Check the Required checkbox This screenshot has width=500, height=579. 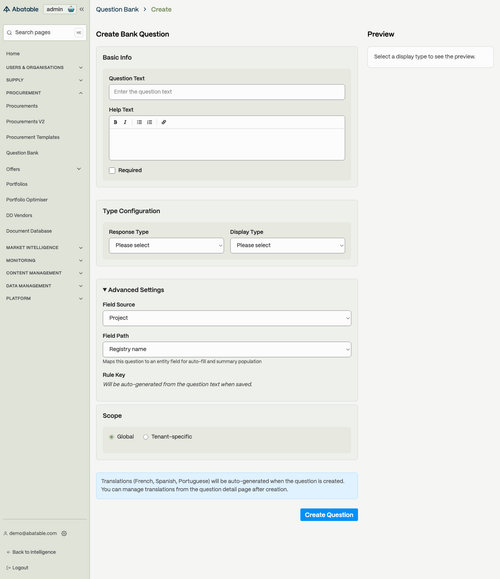point(112,170)
